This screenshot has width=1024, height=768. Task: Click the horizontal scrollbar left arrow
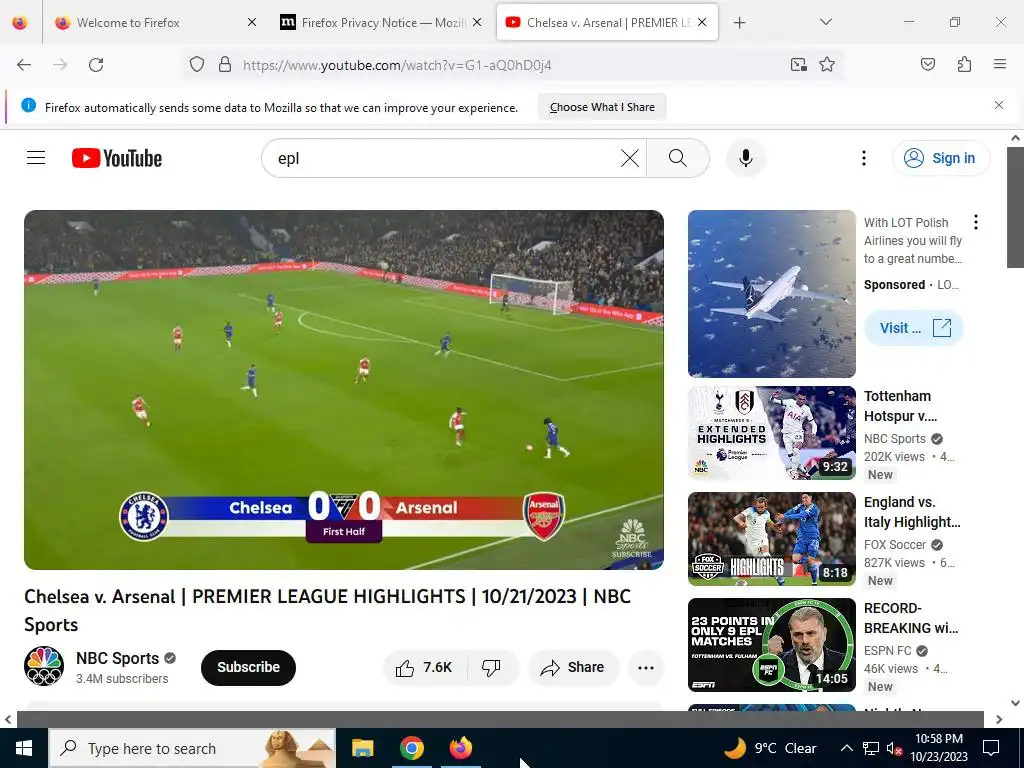tap(8, 719)
